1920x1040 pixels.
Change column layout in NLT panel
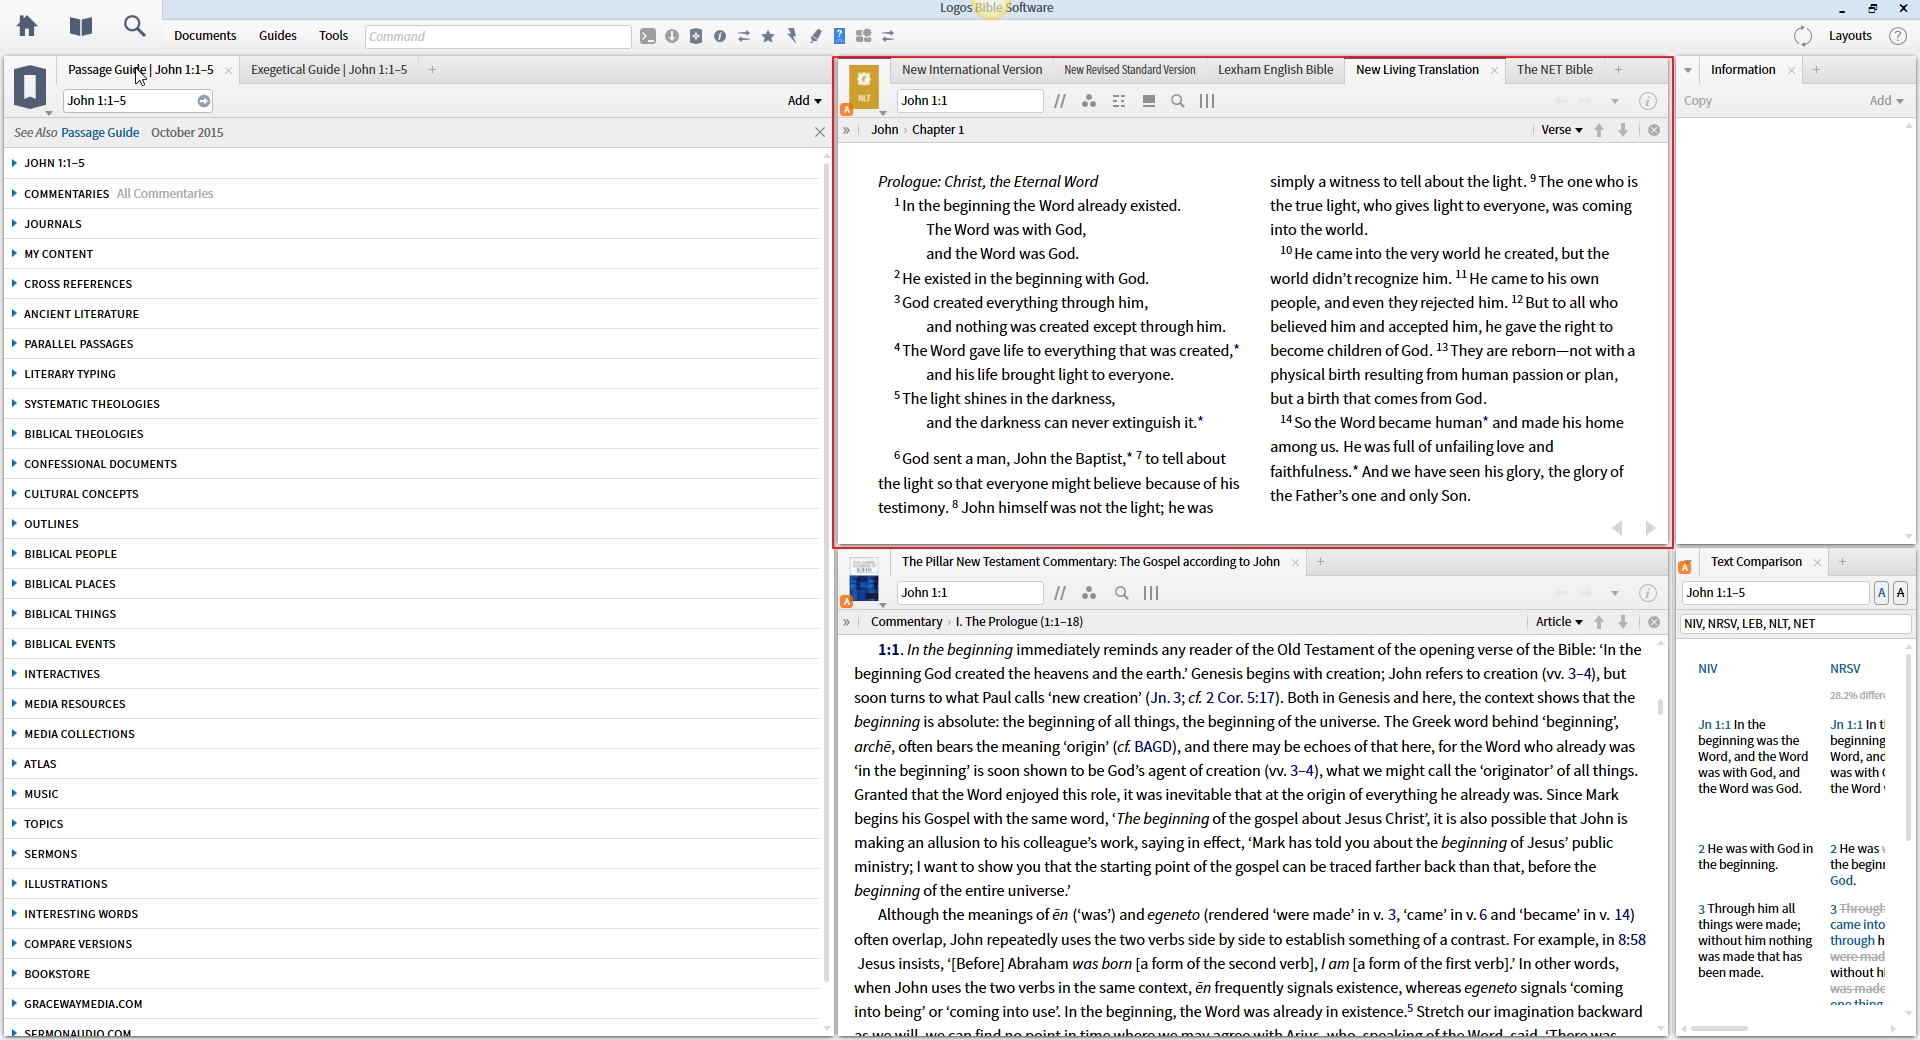1207,101
